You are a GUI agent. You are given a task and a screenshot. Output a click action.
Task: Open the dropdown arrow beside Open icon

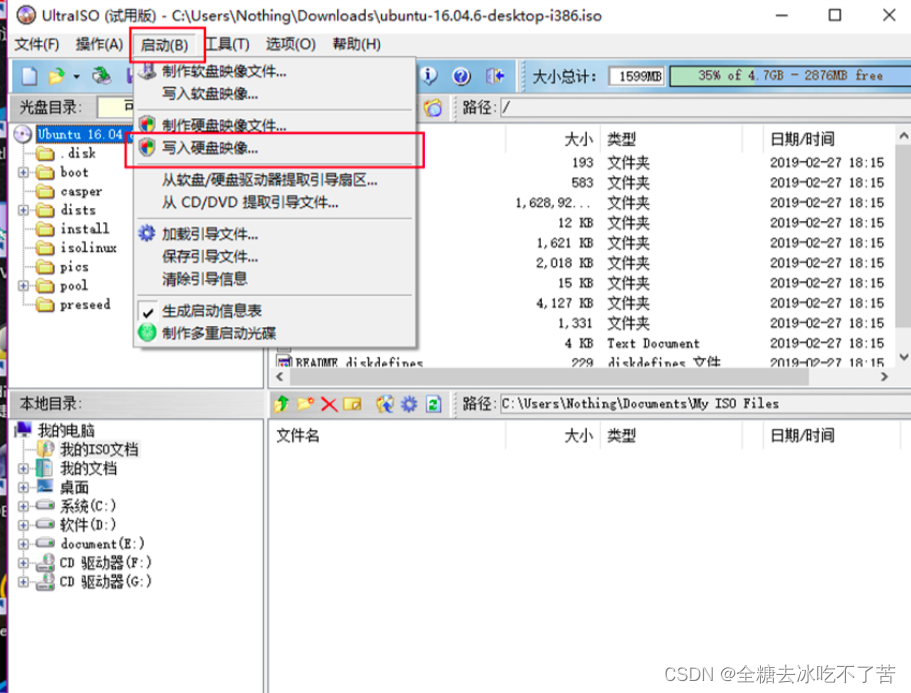pos(76,77)
